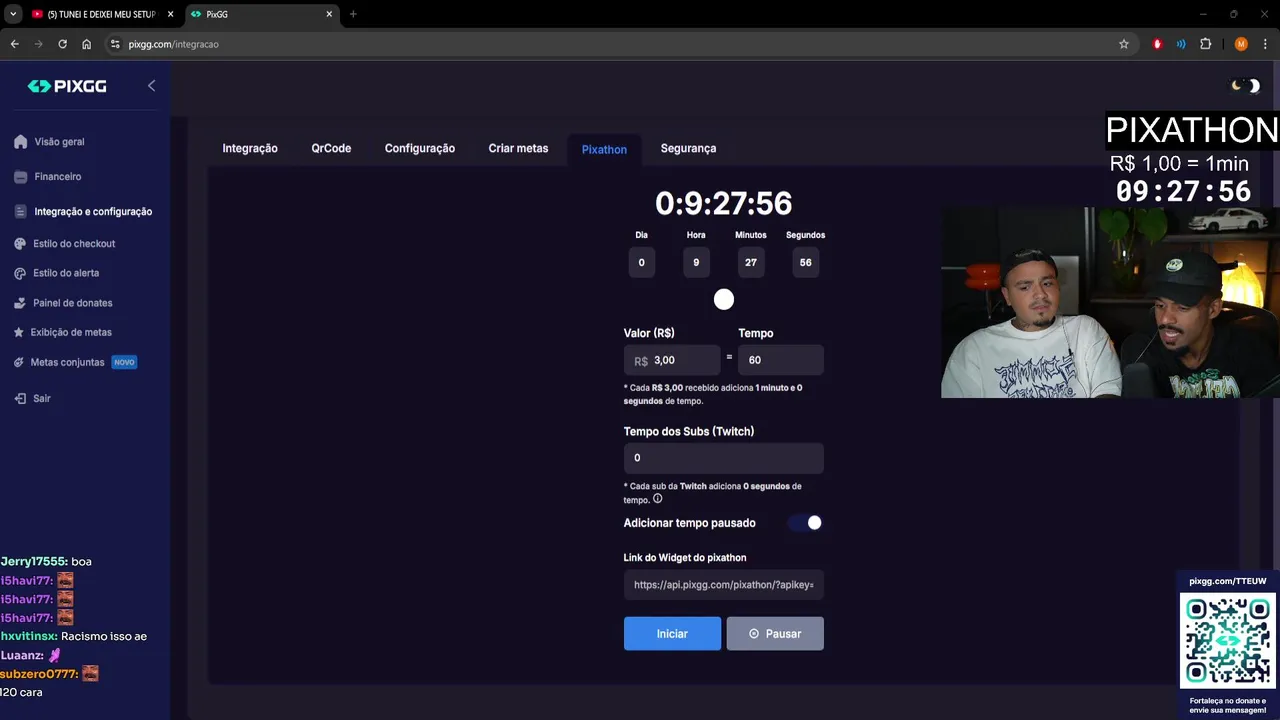Open a new browser tab
Screen dimensions: 1280x720
pos(353,14)
